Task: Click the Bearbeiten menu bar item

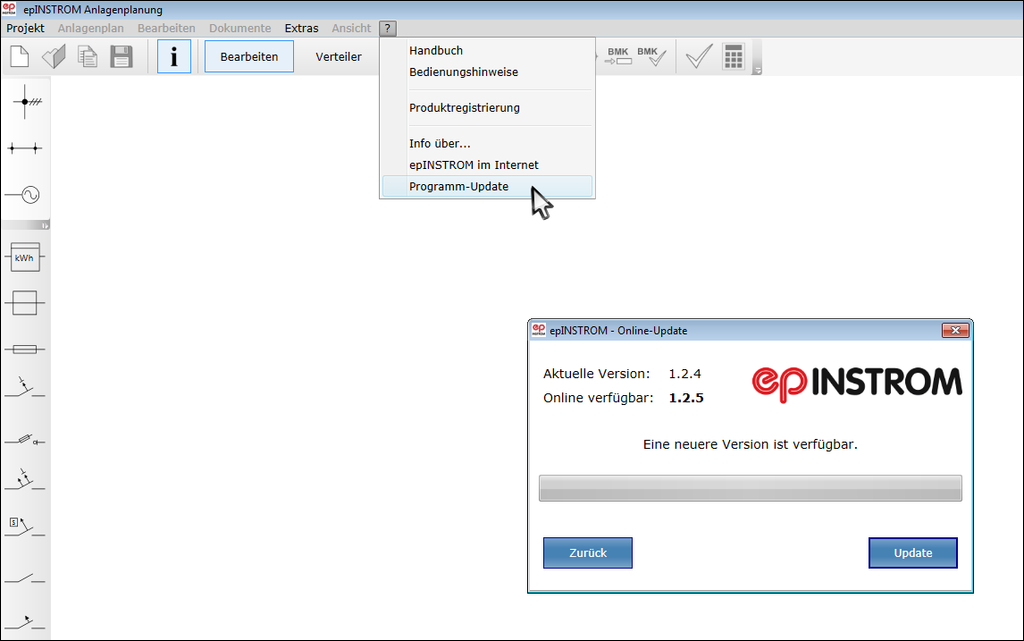Action: pos(167,28)
